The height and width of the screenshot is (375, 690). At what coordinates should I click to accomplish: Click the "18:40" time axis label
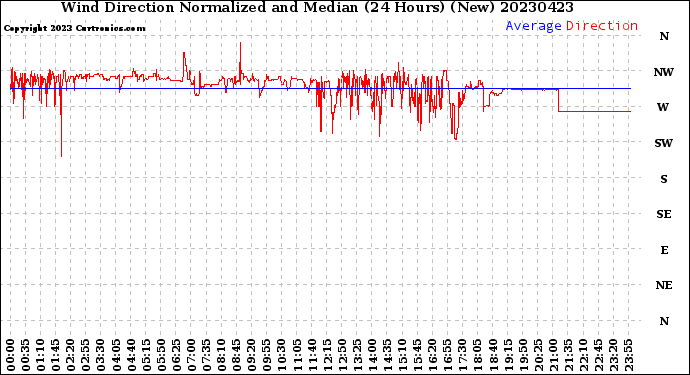coord(492,355)
